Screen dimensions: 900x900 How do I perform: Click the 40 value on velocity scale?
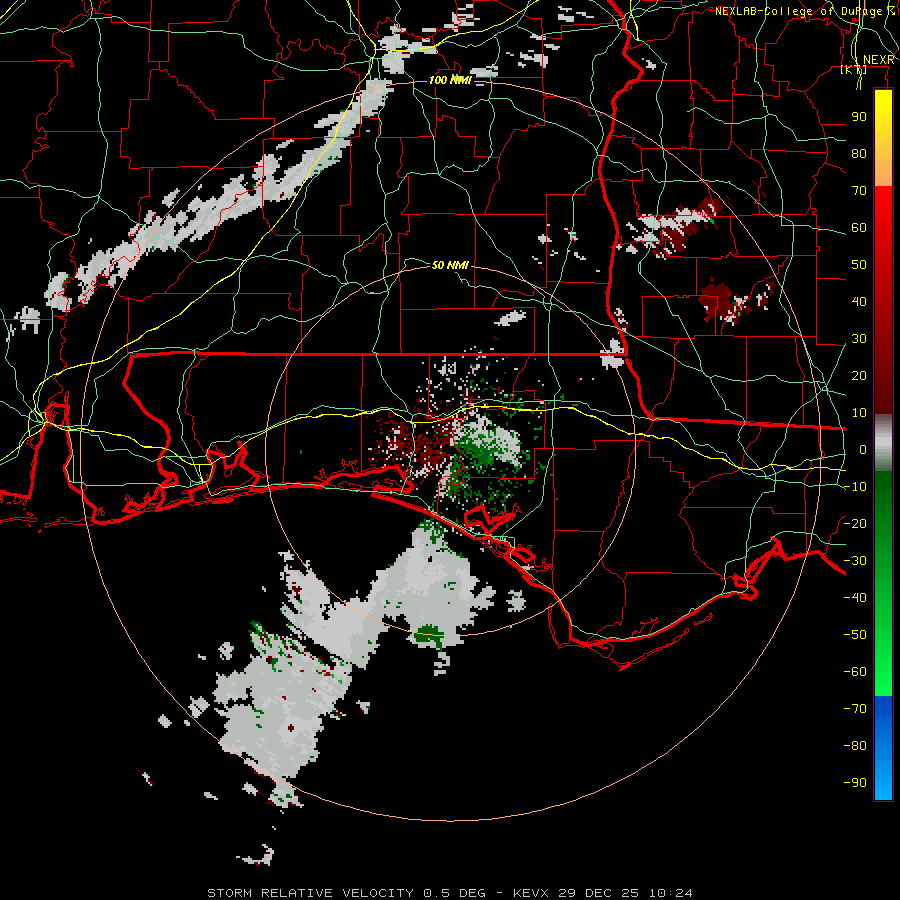[x=859, y=302]
